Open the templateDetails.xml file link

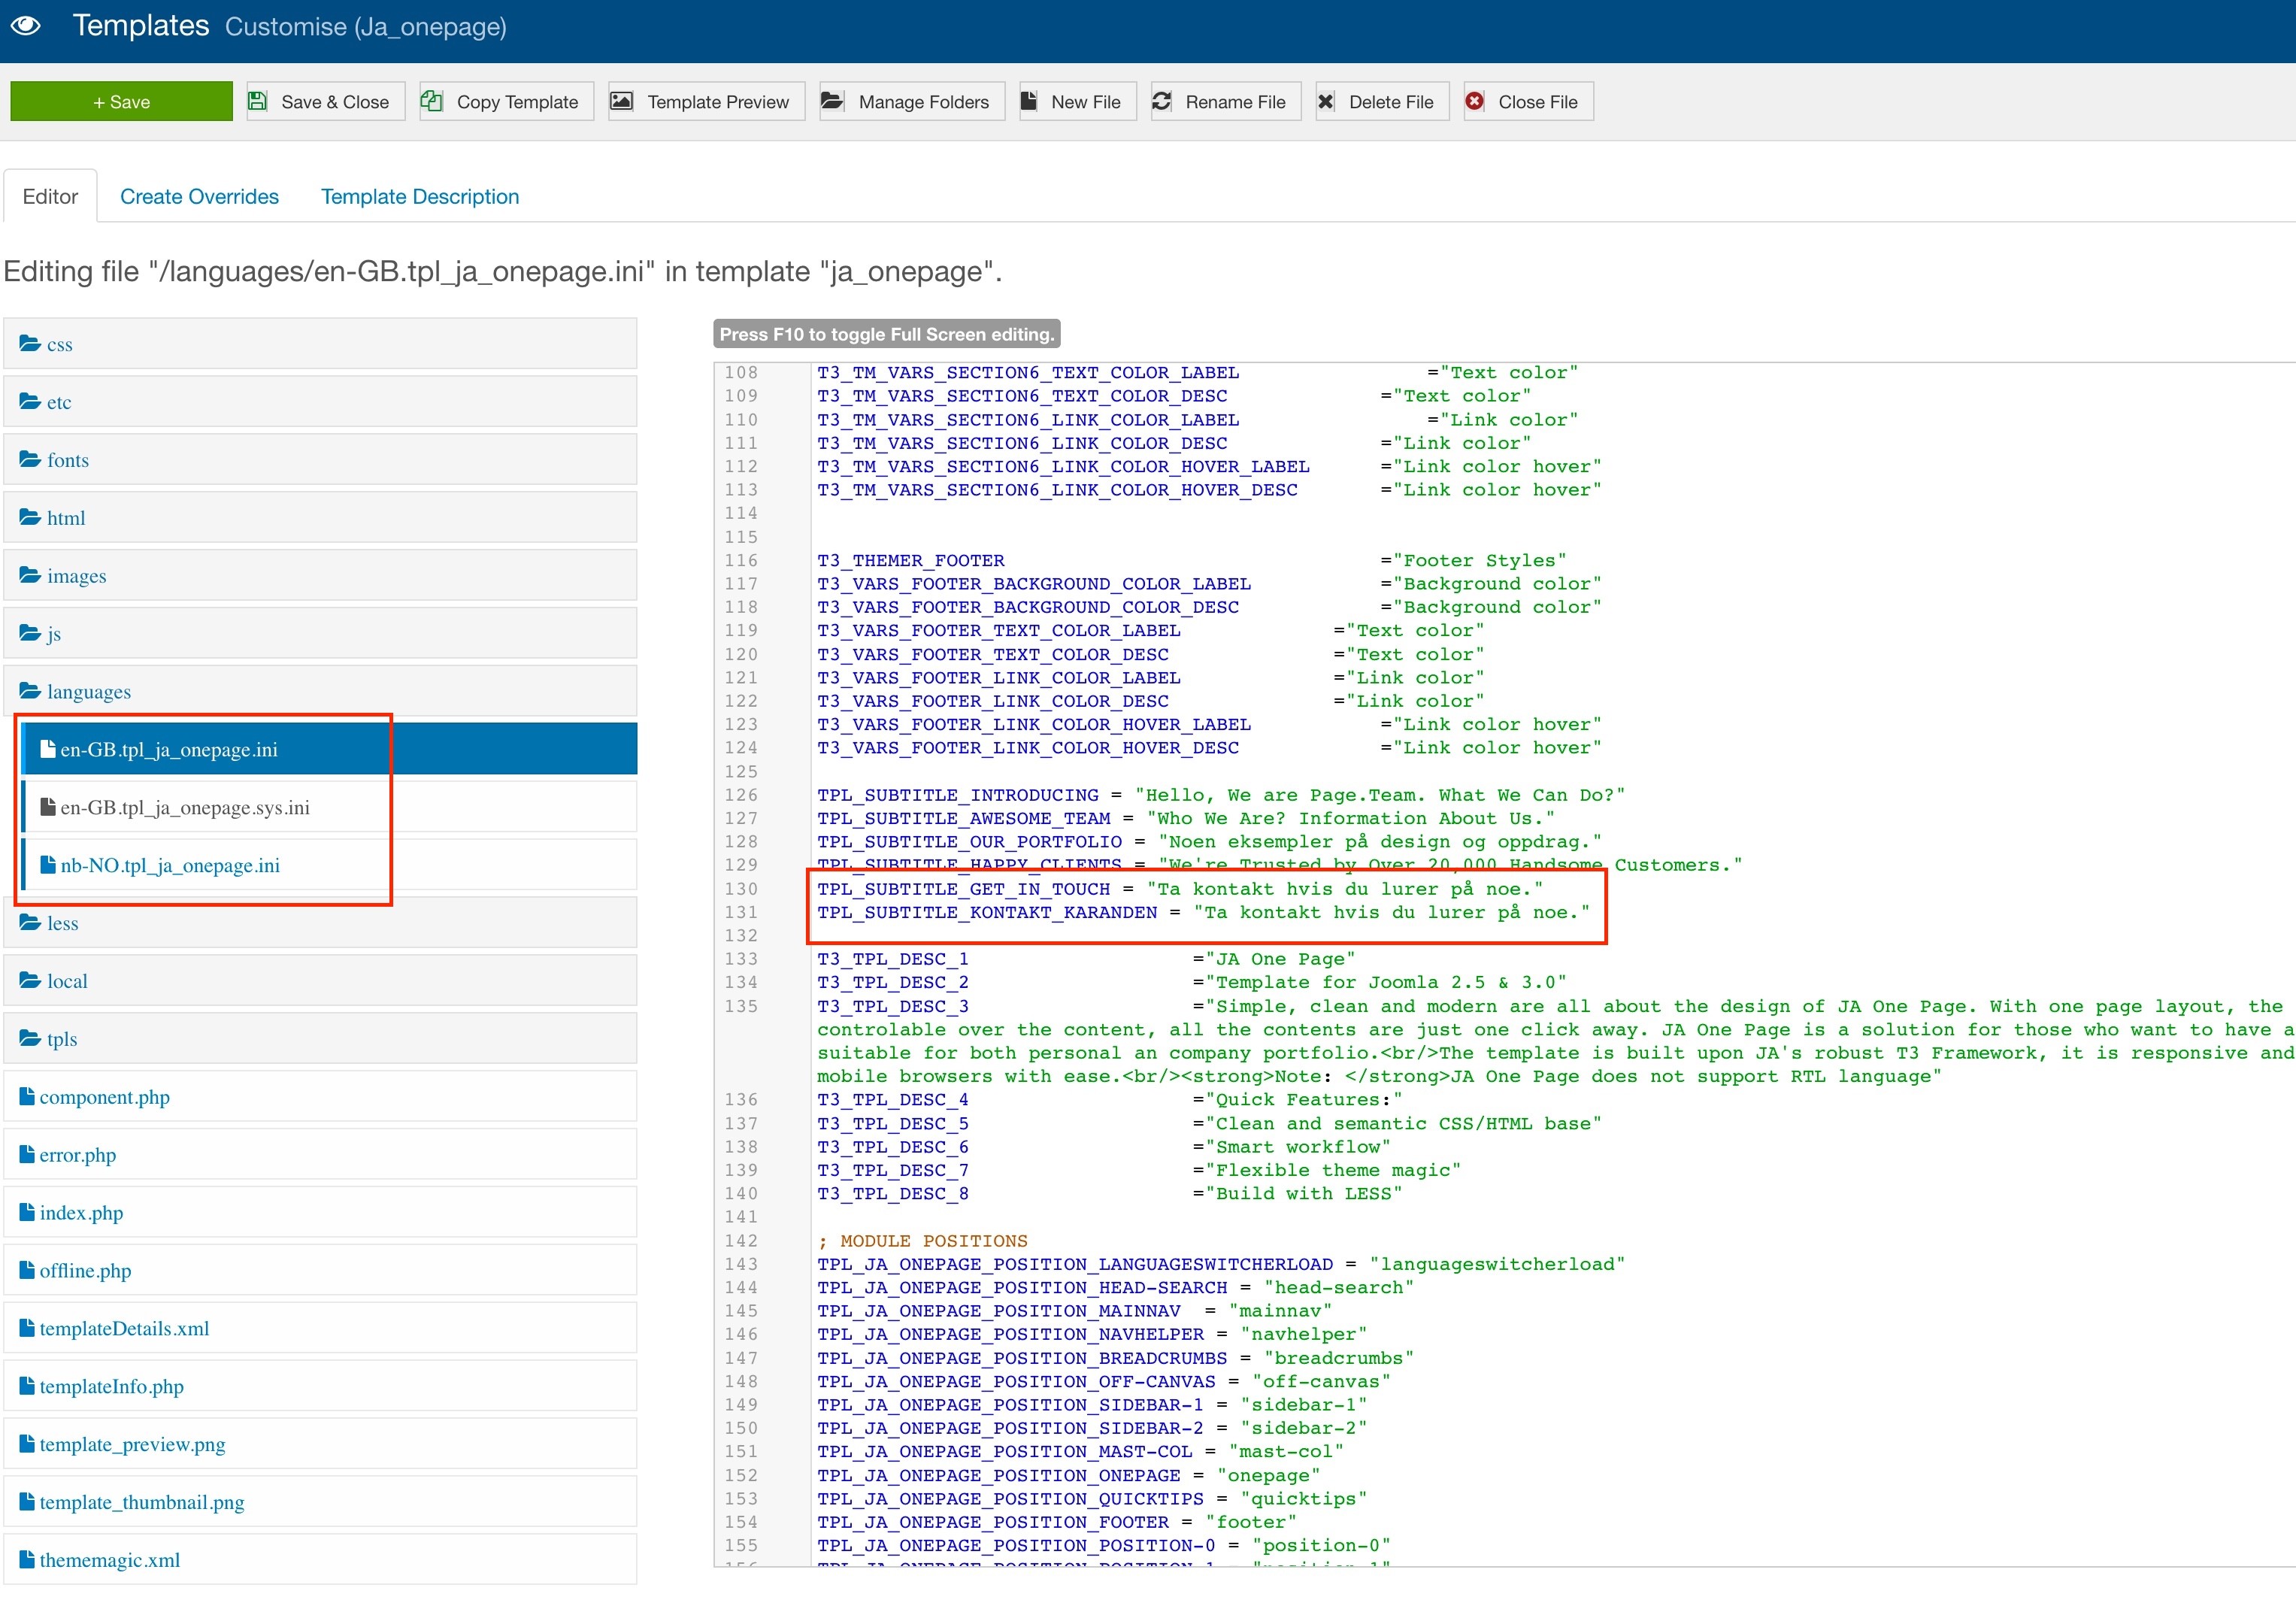124,1329
